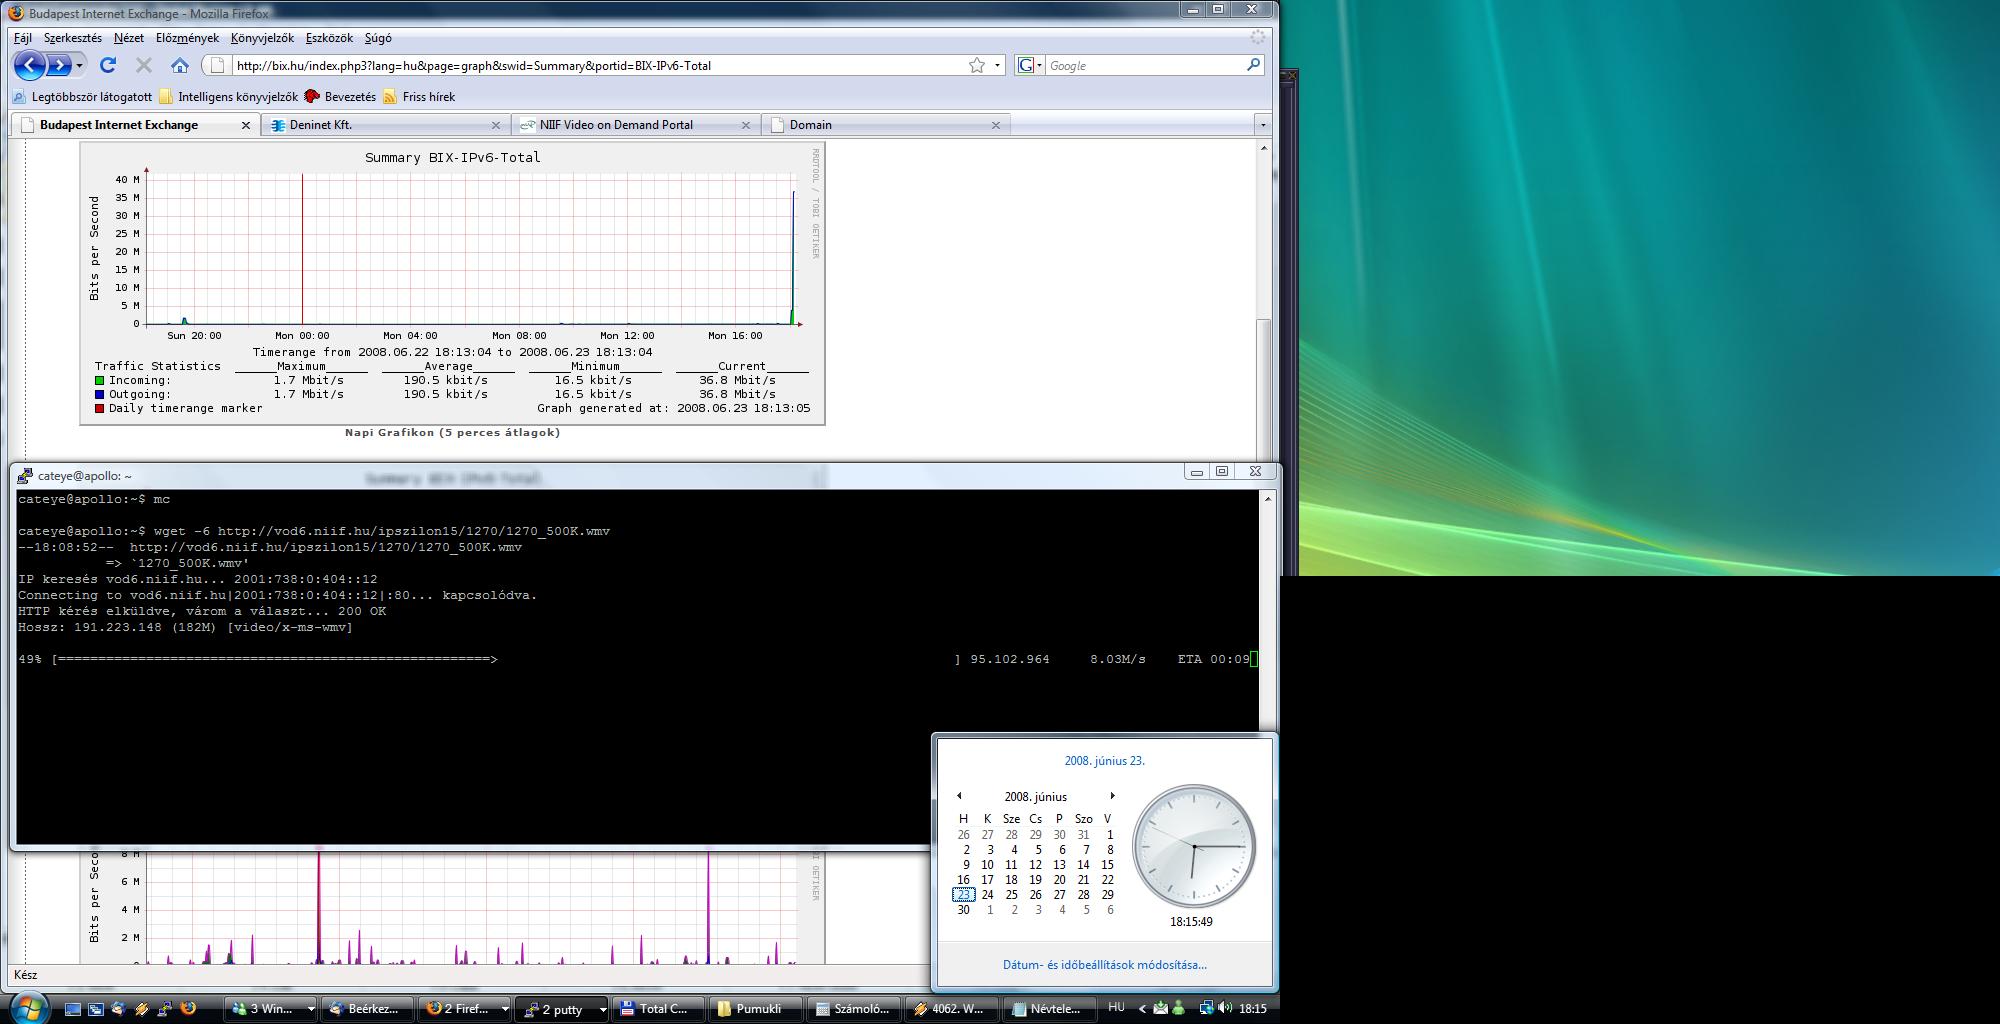
Task: Click the volume speaker tray icon
Action: point(1224,1008)
